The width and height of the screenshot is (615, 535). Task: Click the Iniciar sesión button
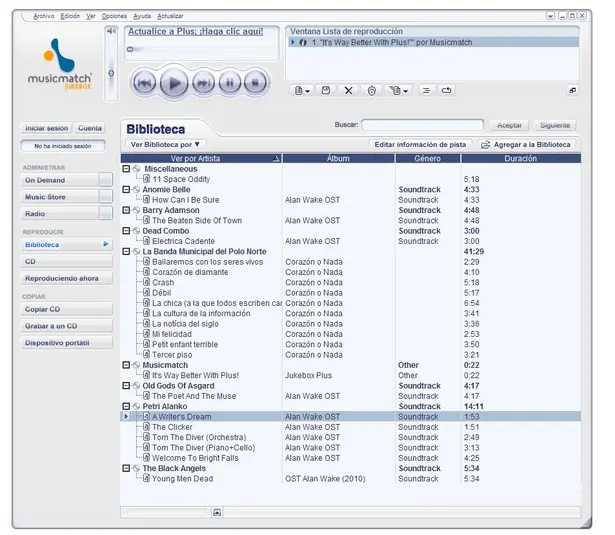(x=47, y=128)
